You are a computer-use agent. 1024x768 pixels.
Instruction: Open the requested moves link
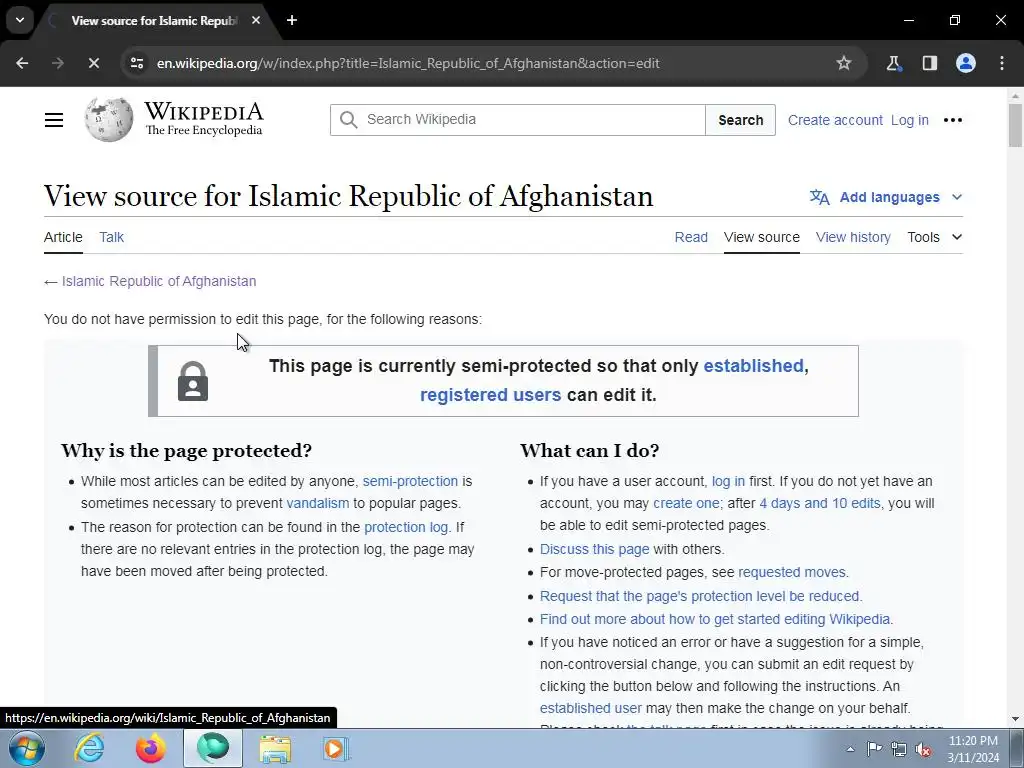792,572
